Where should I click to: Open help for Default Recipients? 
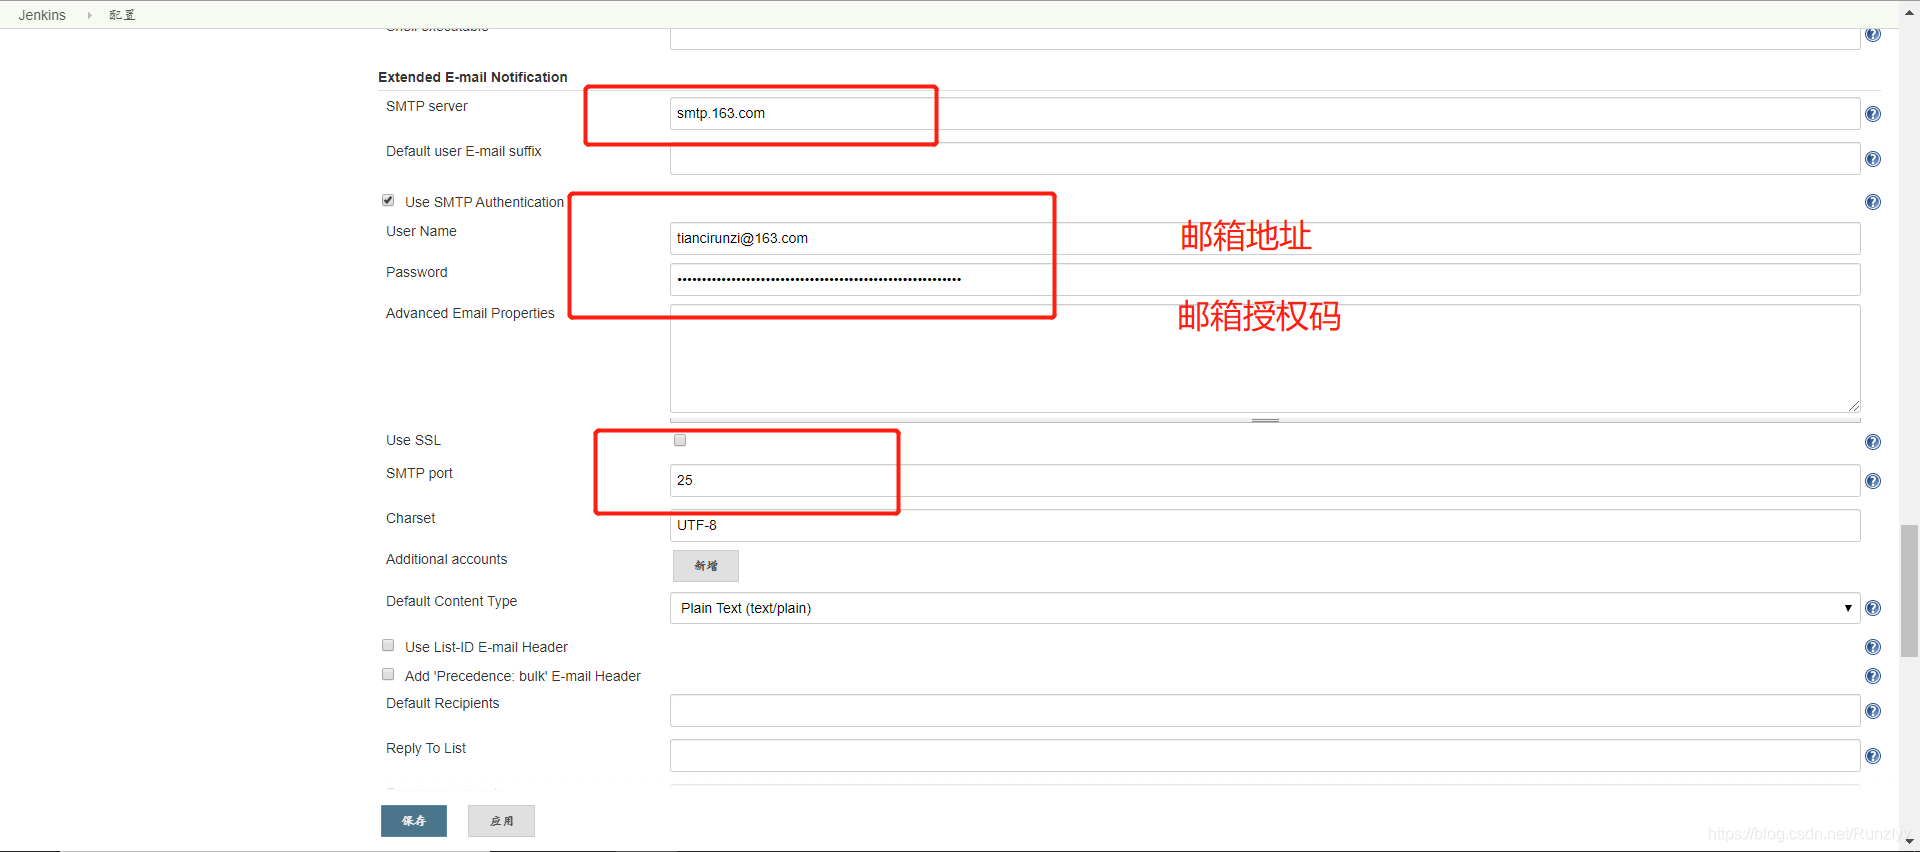[x=1873, y=711]
